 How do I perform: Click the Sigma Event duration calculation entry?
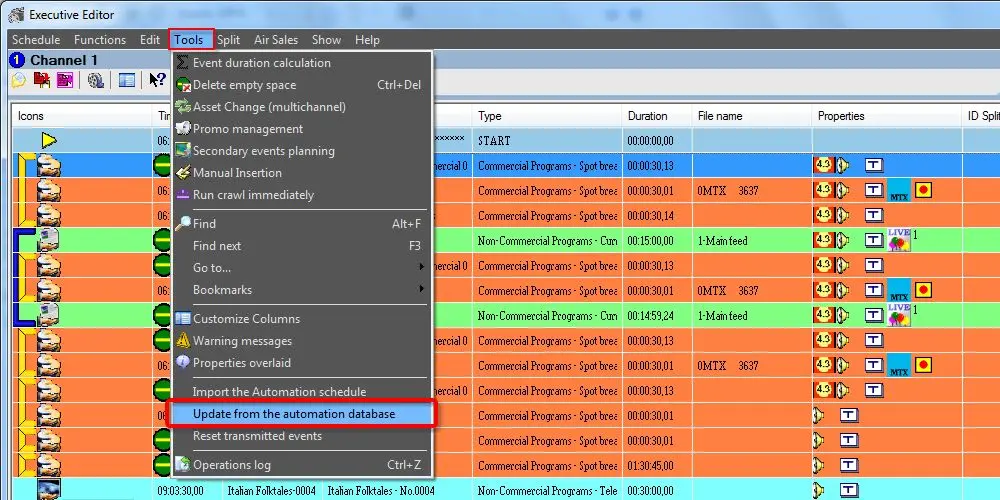pyautogui.click(x=261, y=63)
